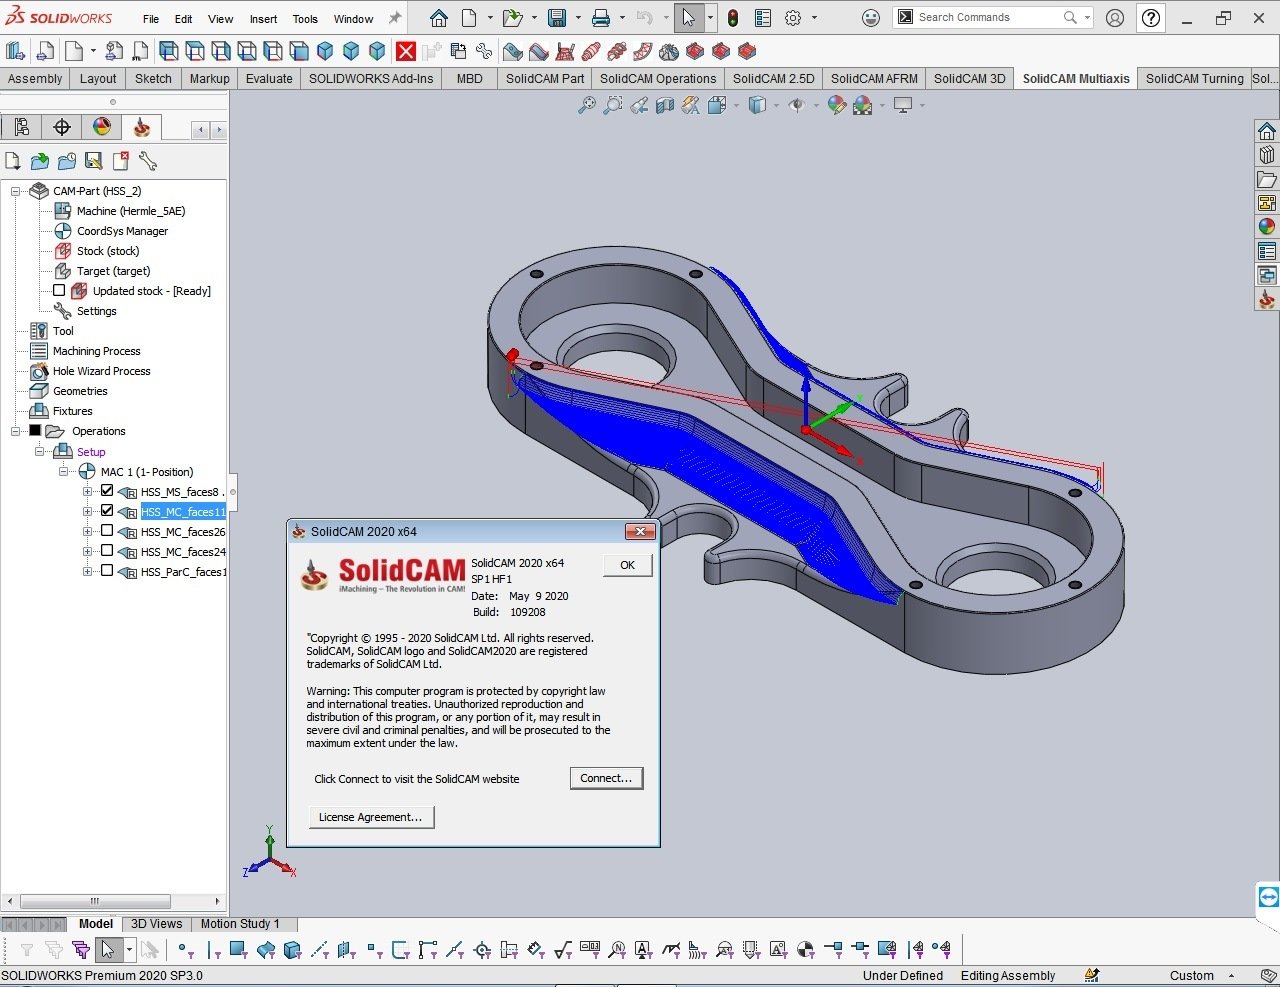The height and width of the screenshot is (987, 1280).
Task: Collapse the Operations tree node
Action: 16,431
